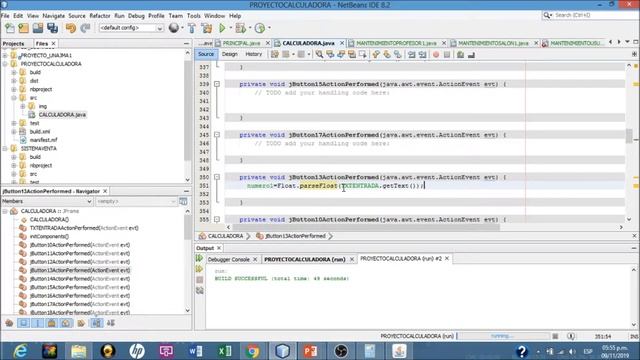Expand the img folder node

click(23, 106)
